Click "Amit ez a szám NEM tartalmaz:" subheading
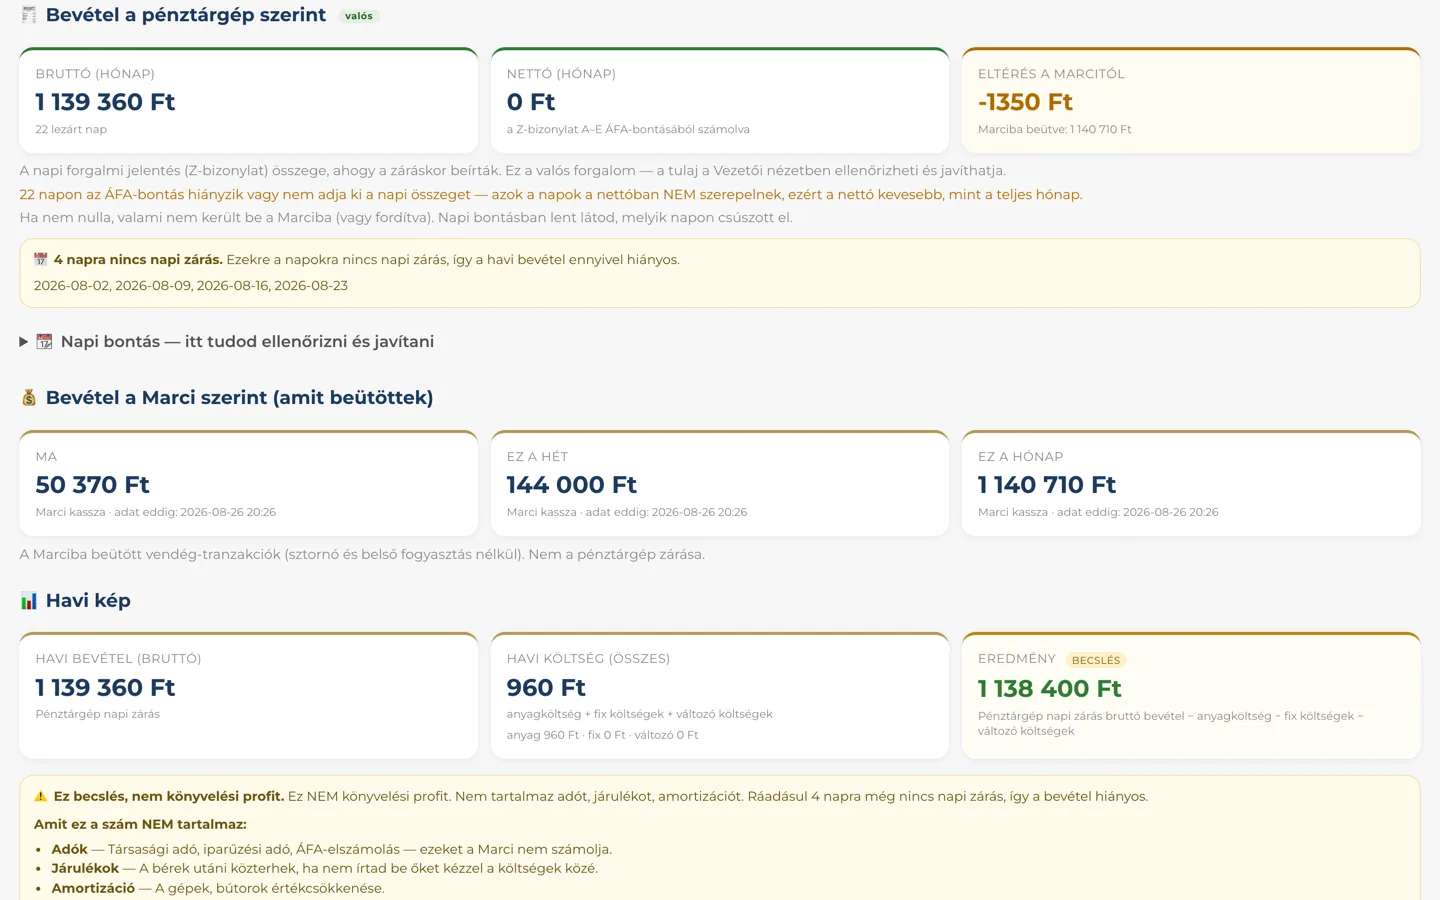 click(140, 825)
